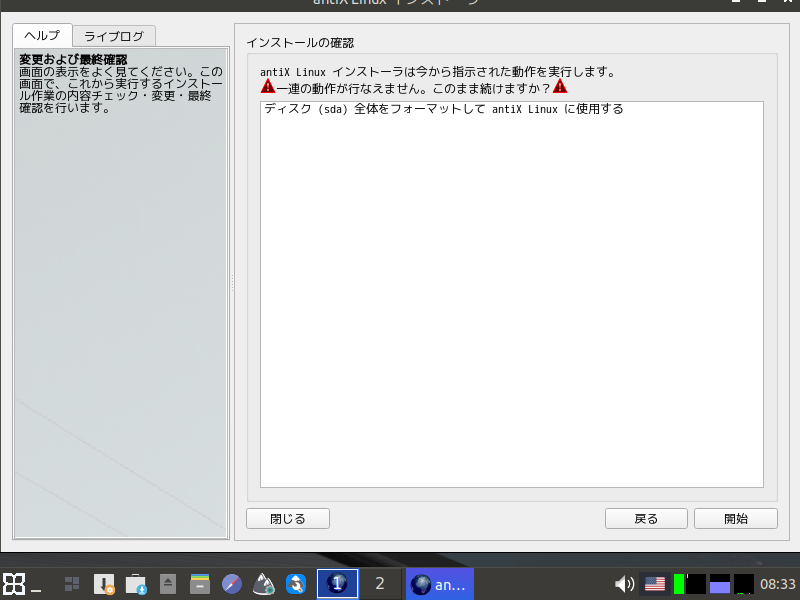Screen dimensions: 800x600
Task: Open the application menu in the taskbar
Action: coord(14,584)
